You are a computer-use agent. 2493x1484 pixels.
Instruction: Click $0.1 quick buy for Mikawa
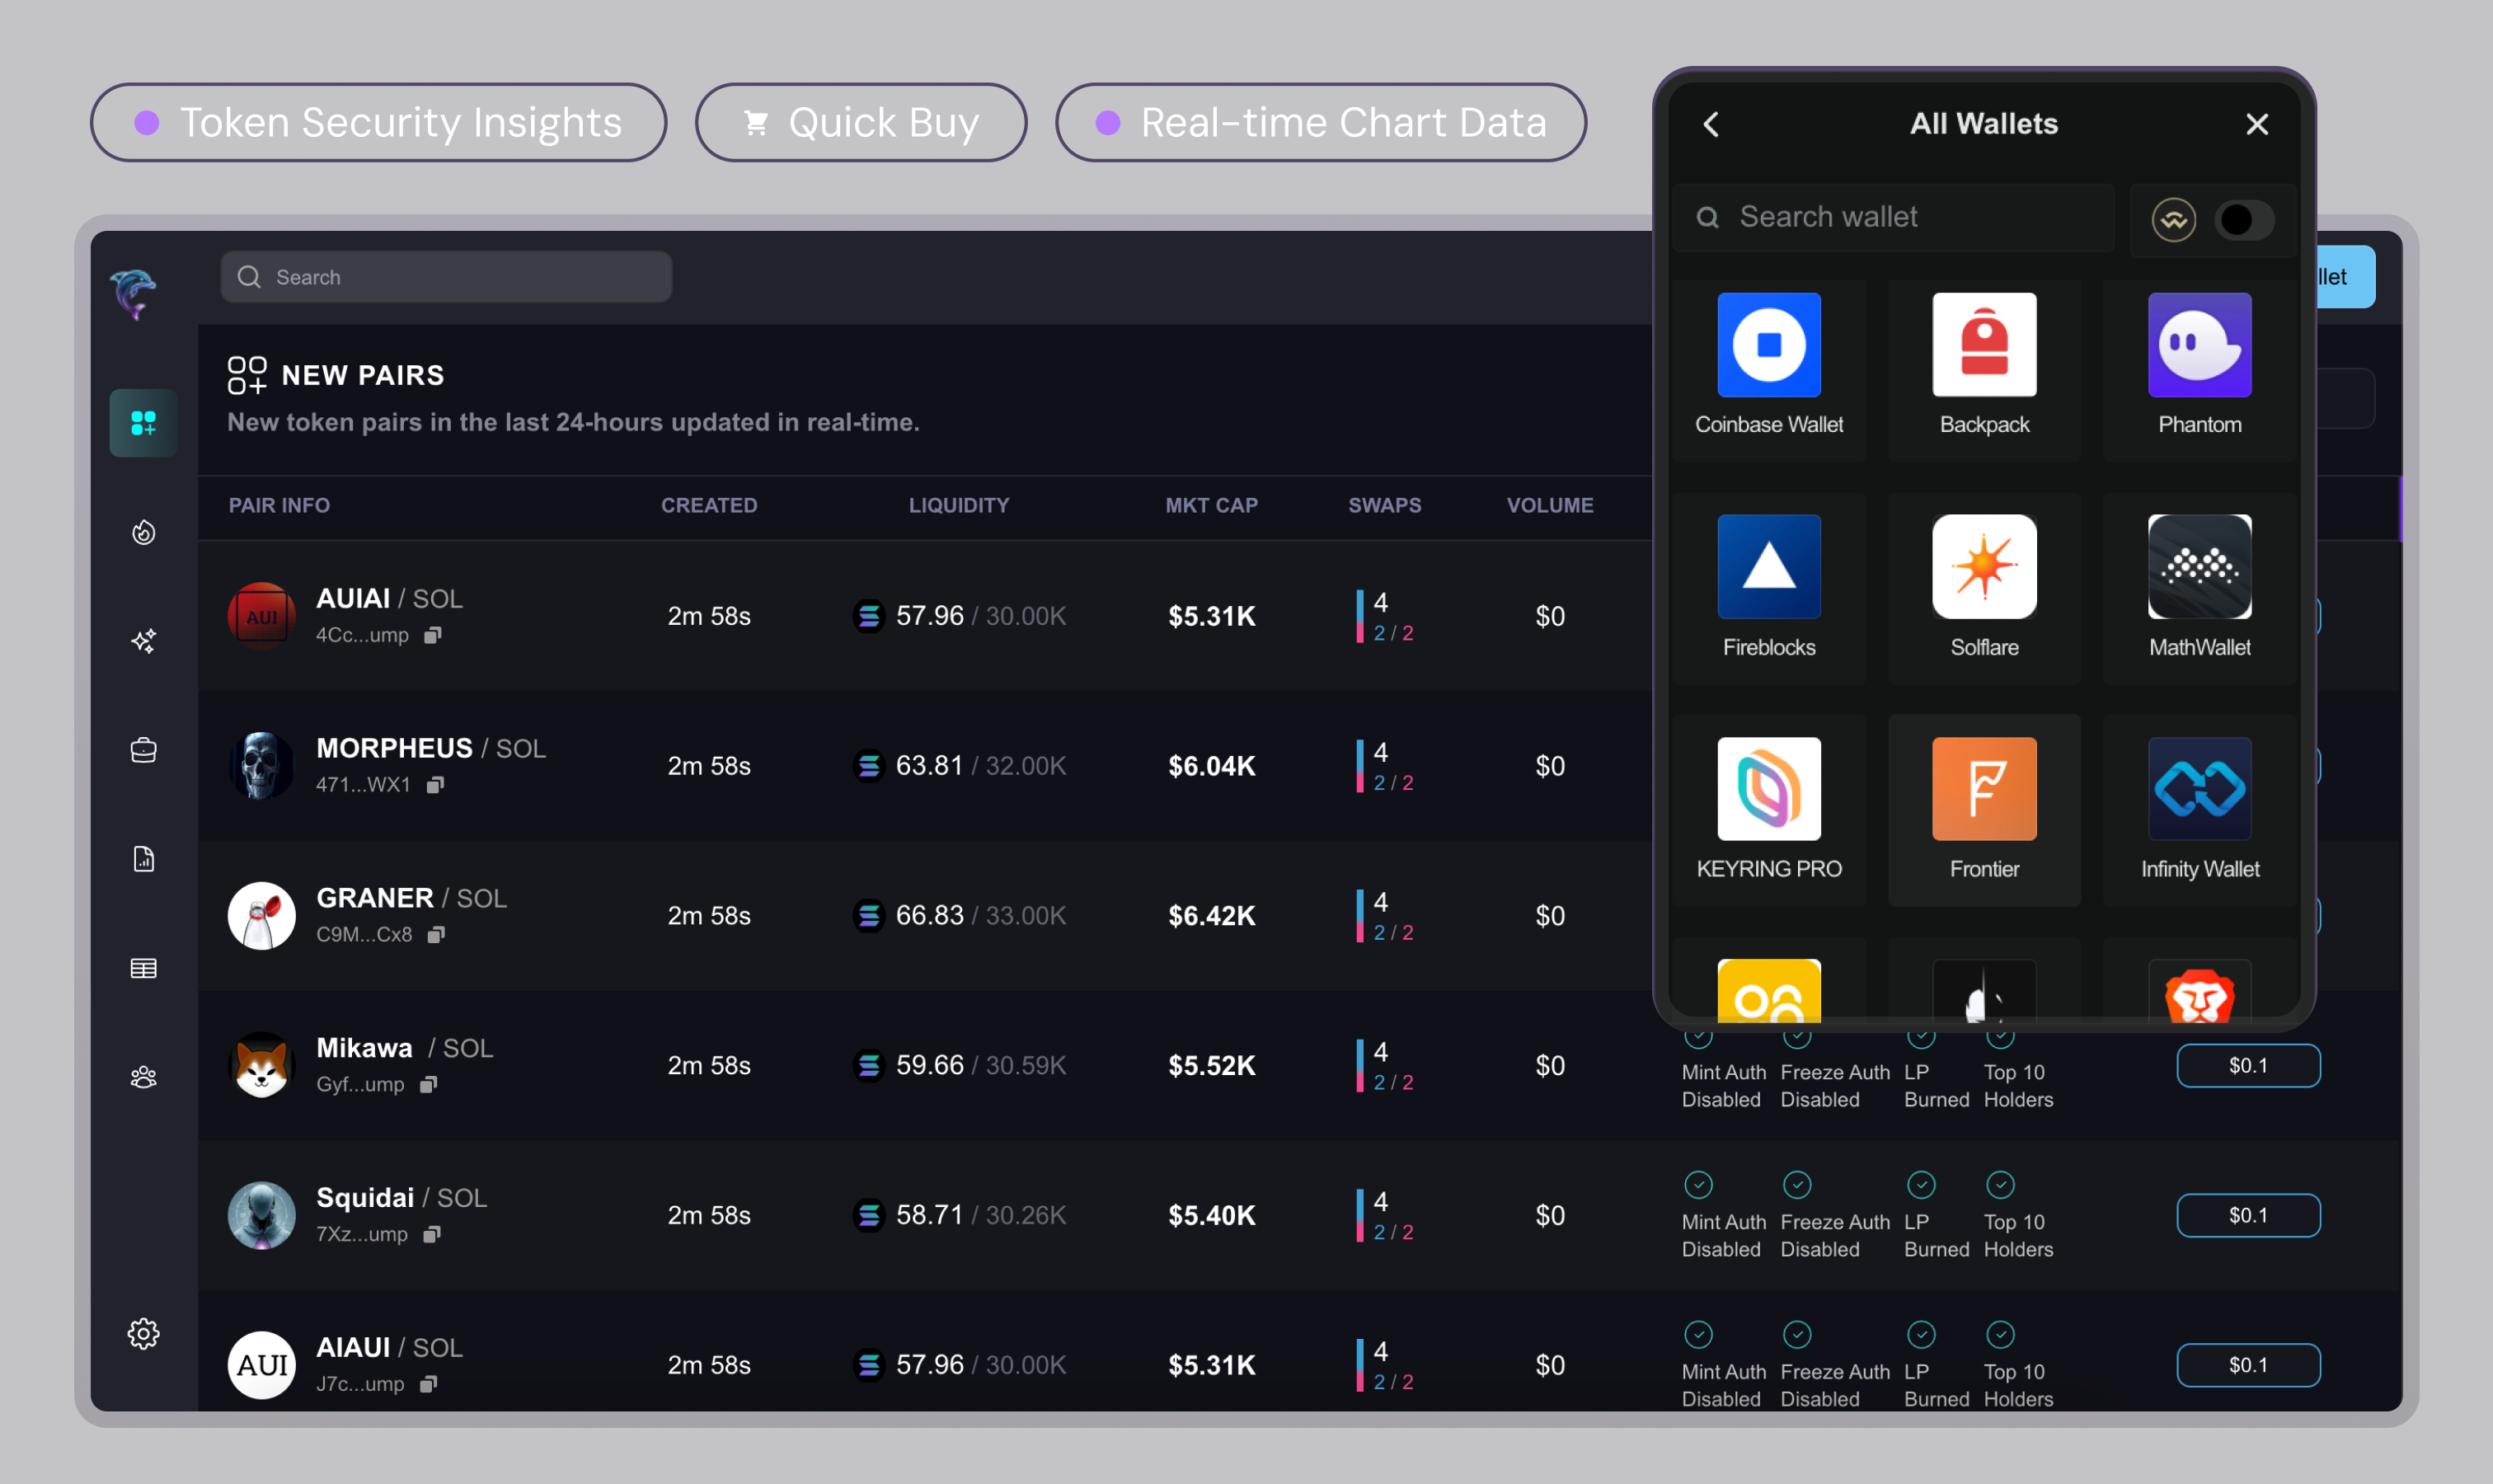[2247, 1065]
